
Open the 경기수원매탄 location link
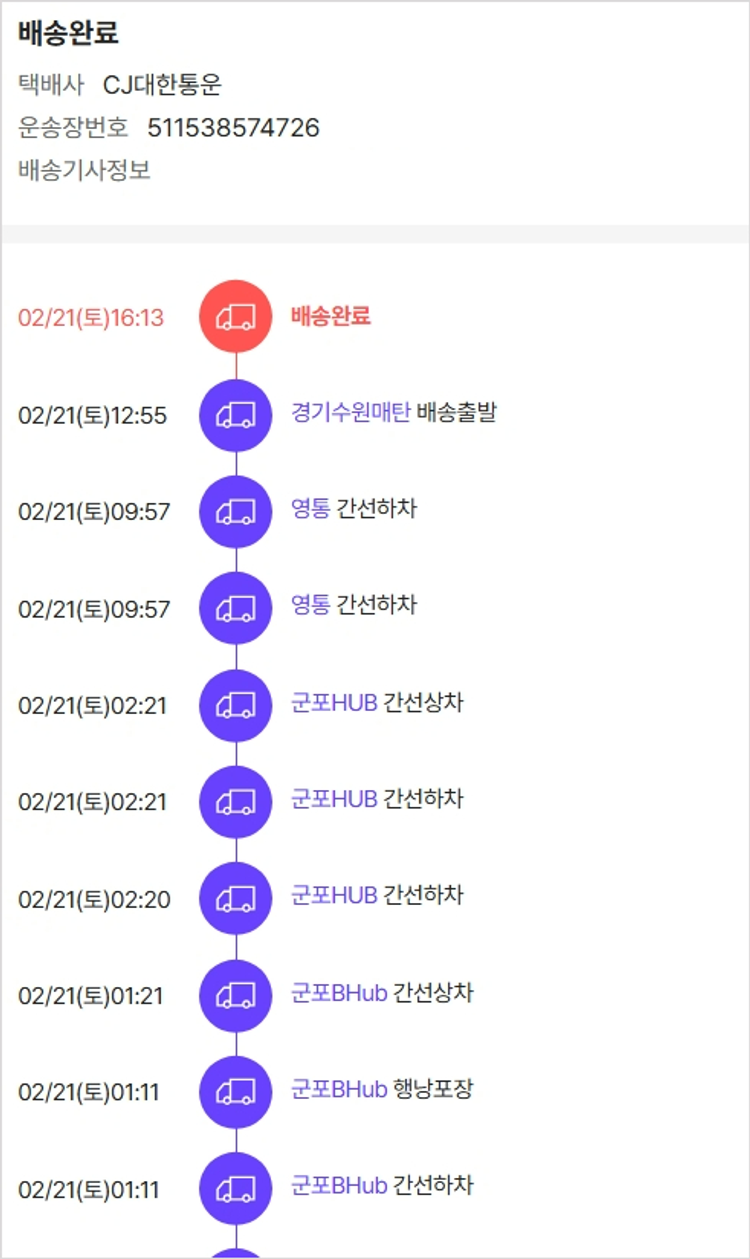pyautogui.click(x=350, y=412)
